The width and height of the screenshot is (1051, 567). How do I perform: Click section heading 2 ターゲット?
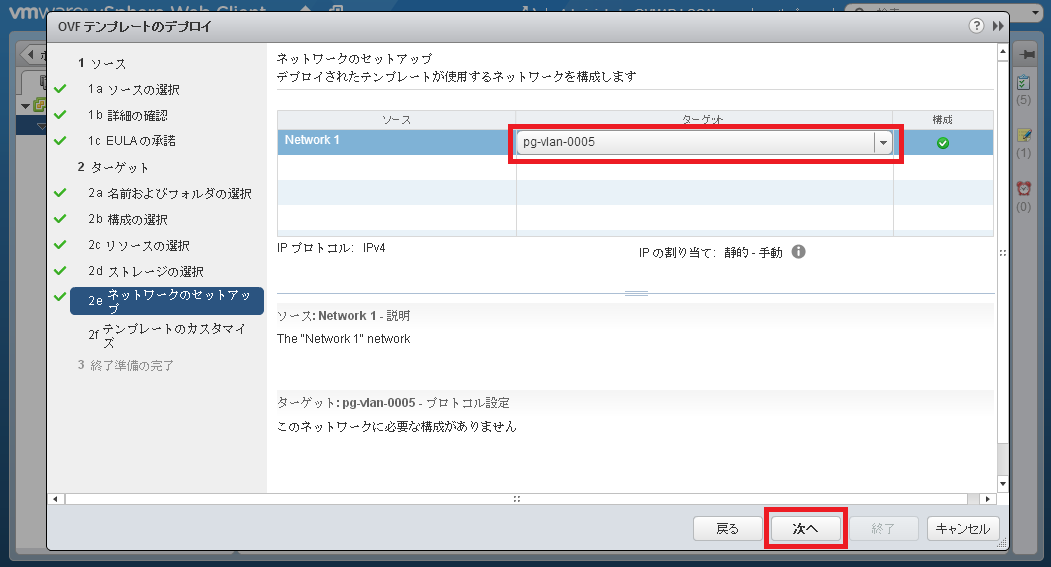coord(113,167)
